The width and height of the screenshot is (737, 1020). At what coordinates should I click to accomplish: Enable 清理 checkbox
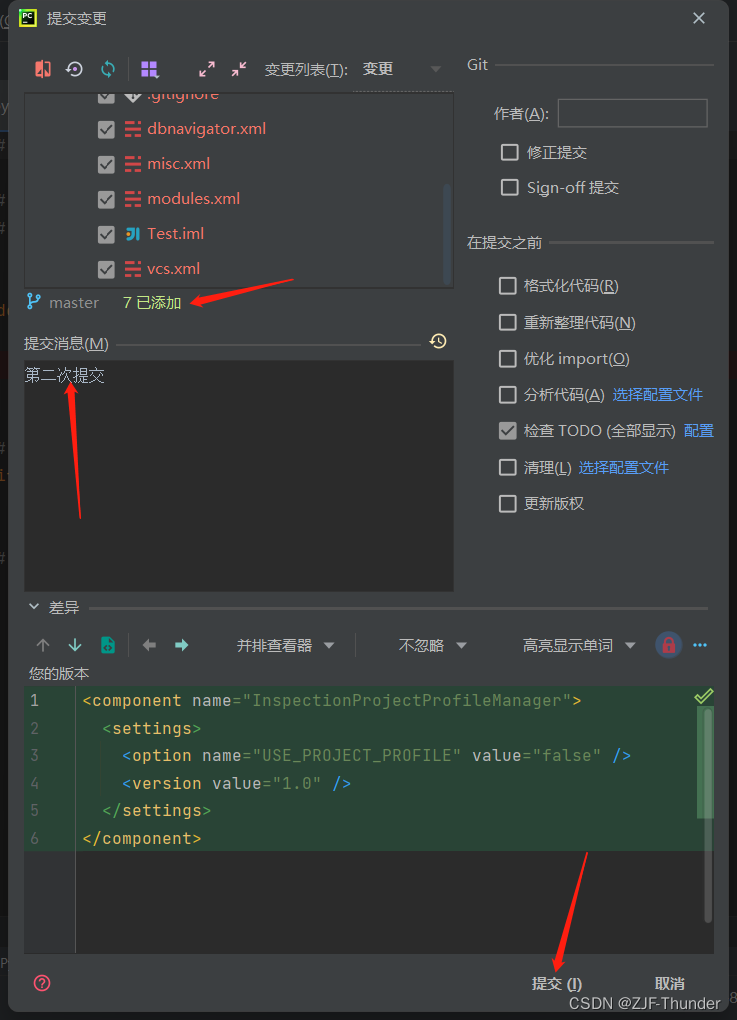[507, 467]
